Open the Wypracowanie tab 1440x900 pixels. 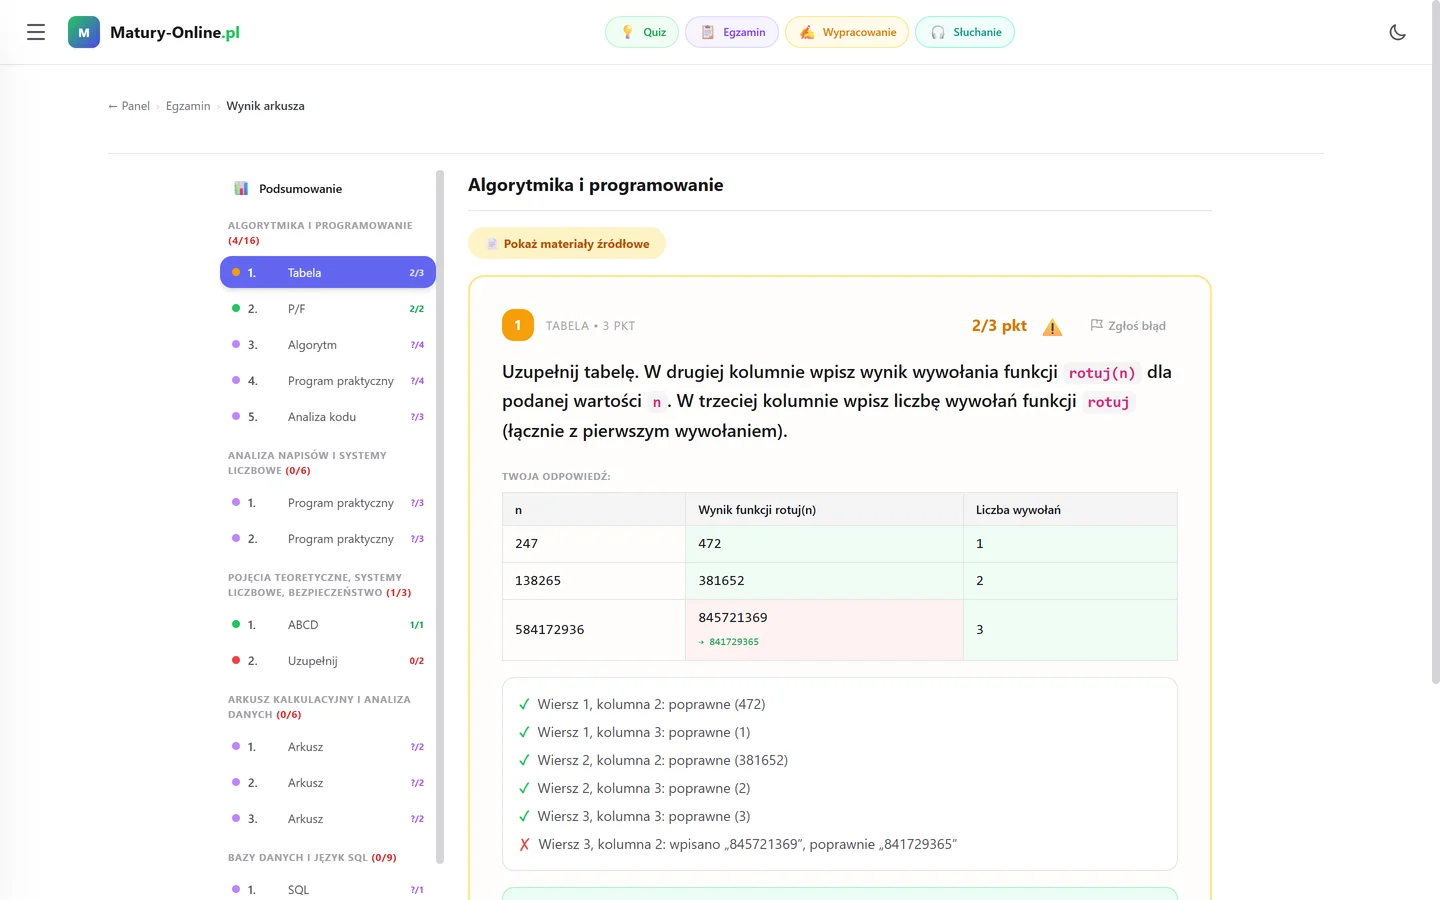[847, 32]
